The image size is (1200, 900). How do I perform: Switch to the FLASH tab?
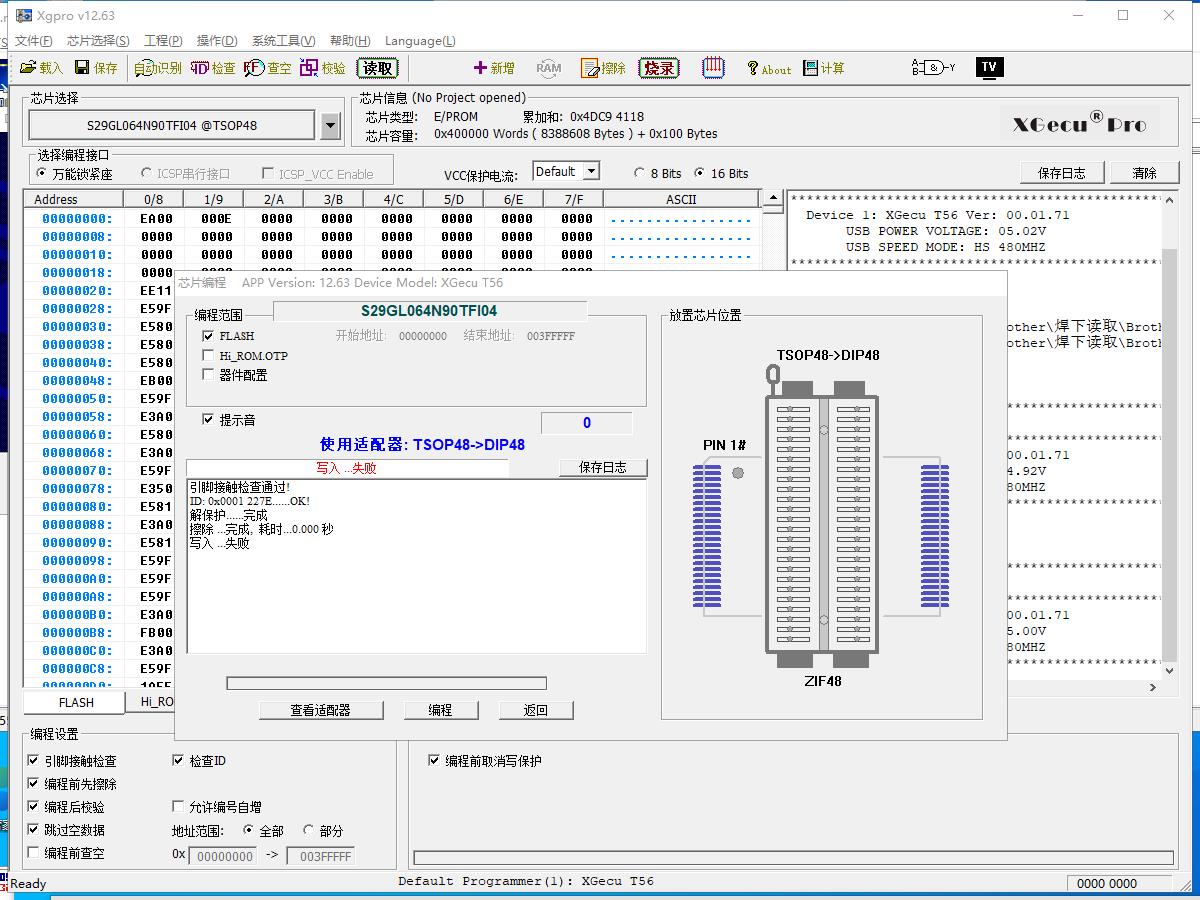(x=75, y=702)
